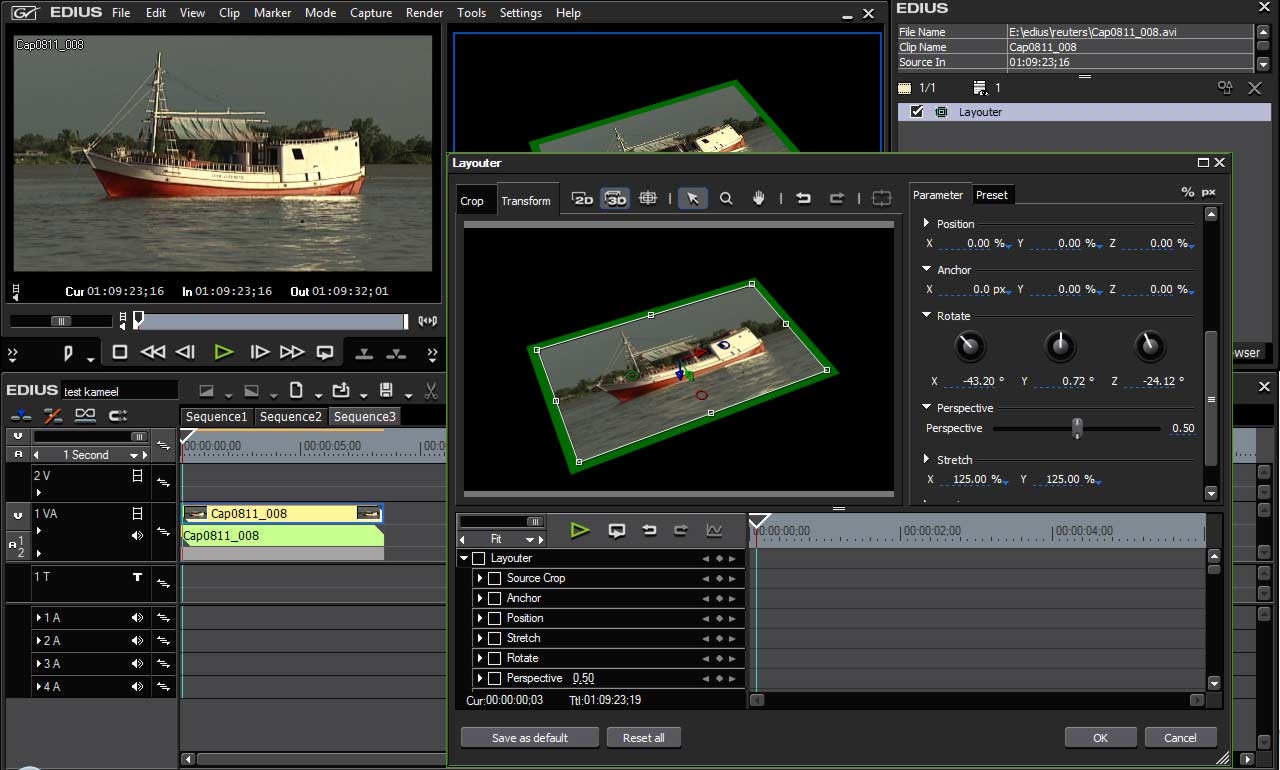
Task: Switch Layouter to 2D mode
Action: [x=582, y=199]
